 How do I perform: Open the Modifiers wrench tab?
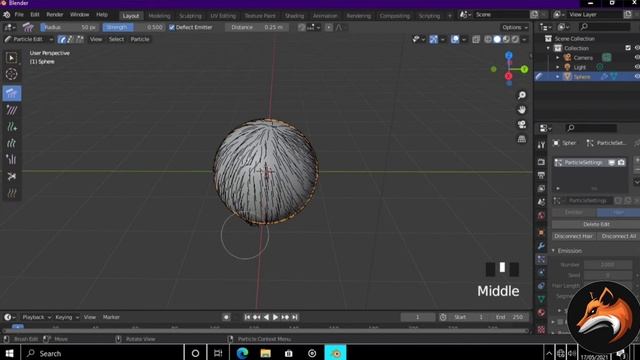[541, 246]
